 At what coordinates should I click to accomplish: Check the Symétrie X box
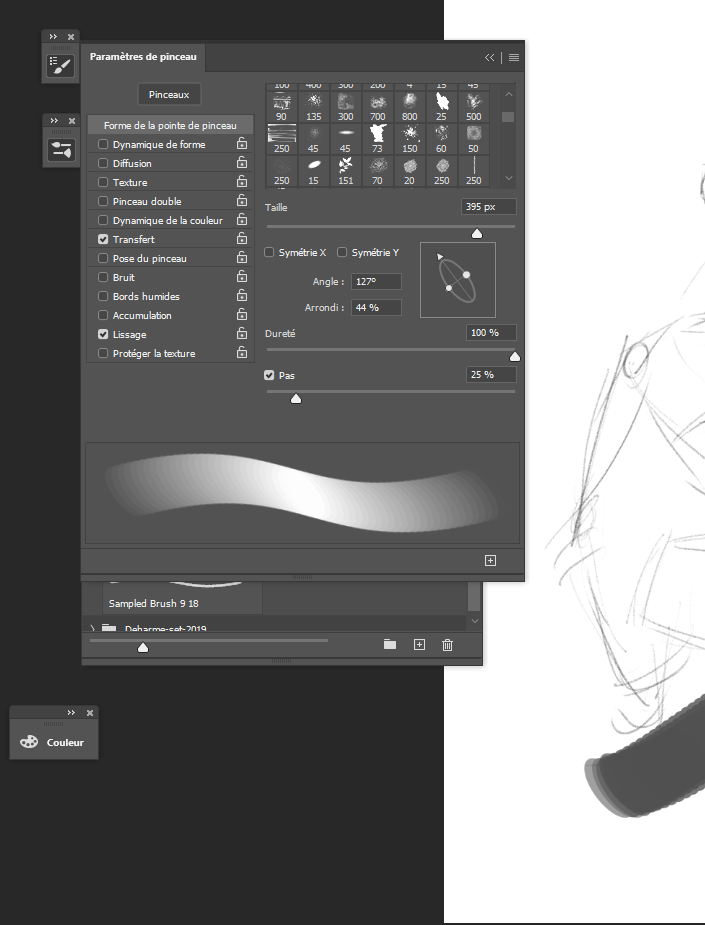pos(269,252)
